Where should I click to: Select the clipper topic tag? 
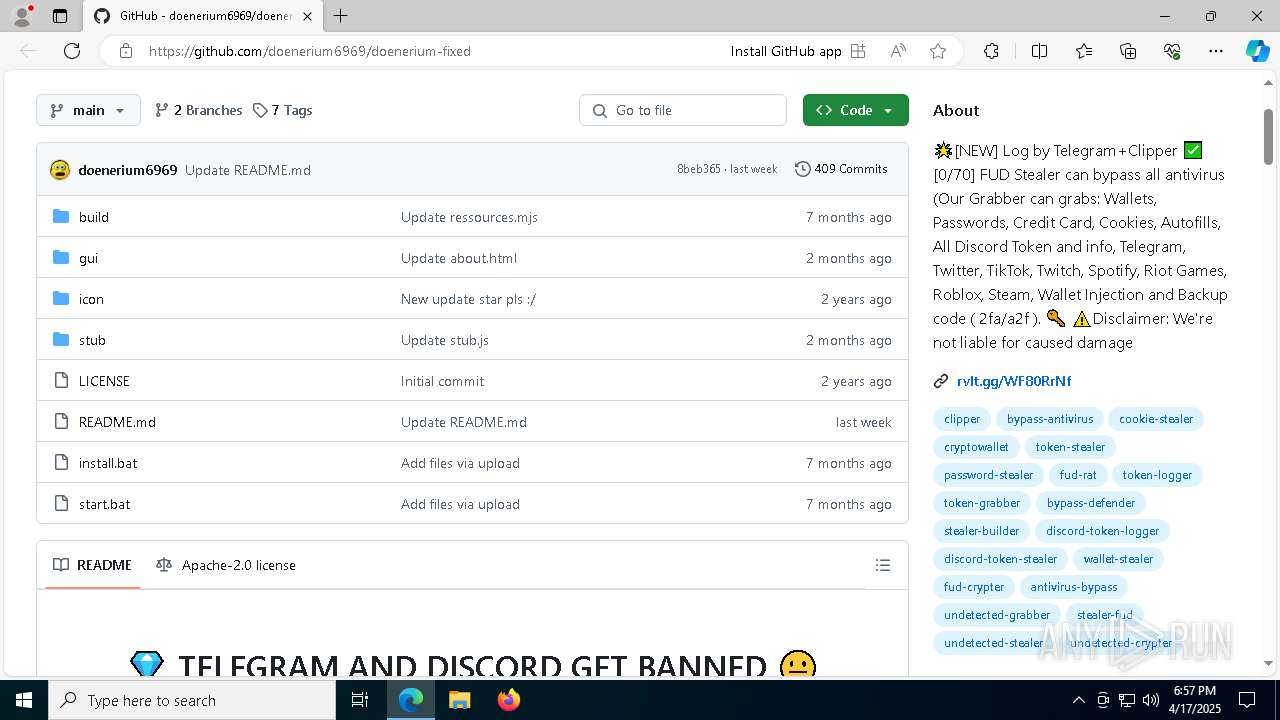tap(962, 419)
